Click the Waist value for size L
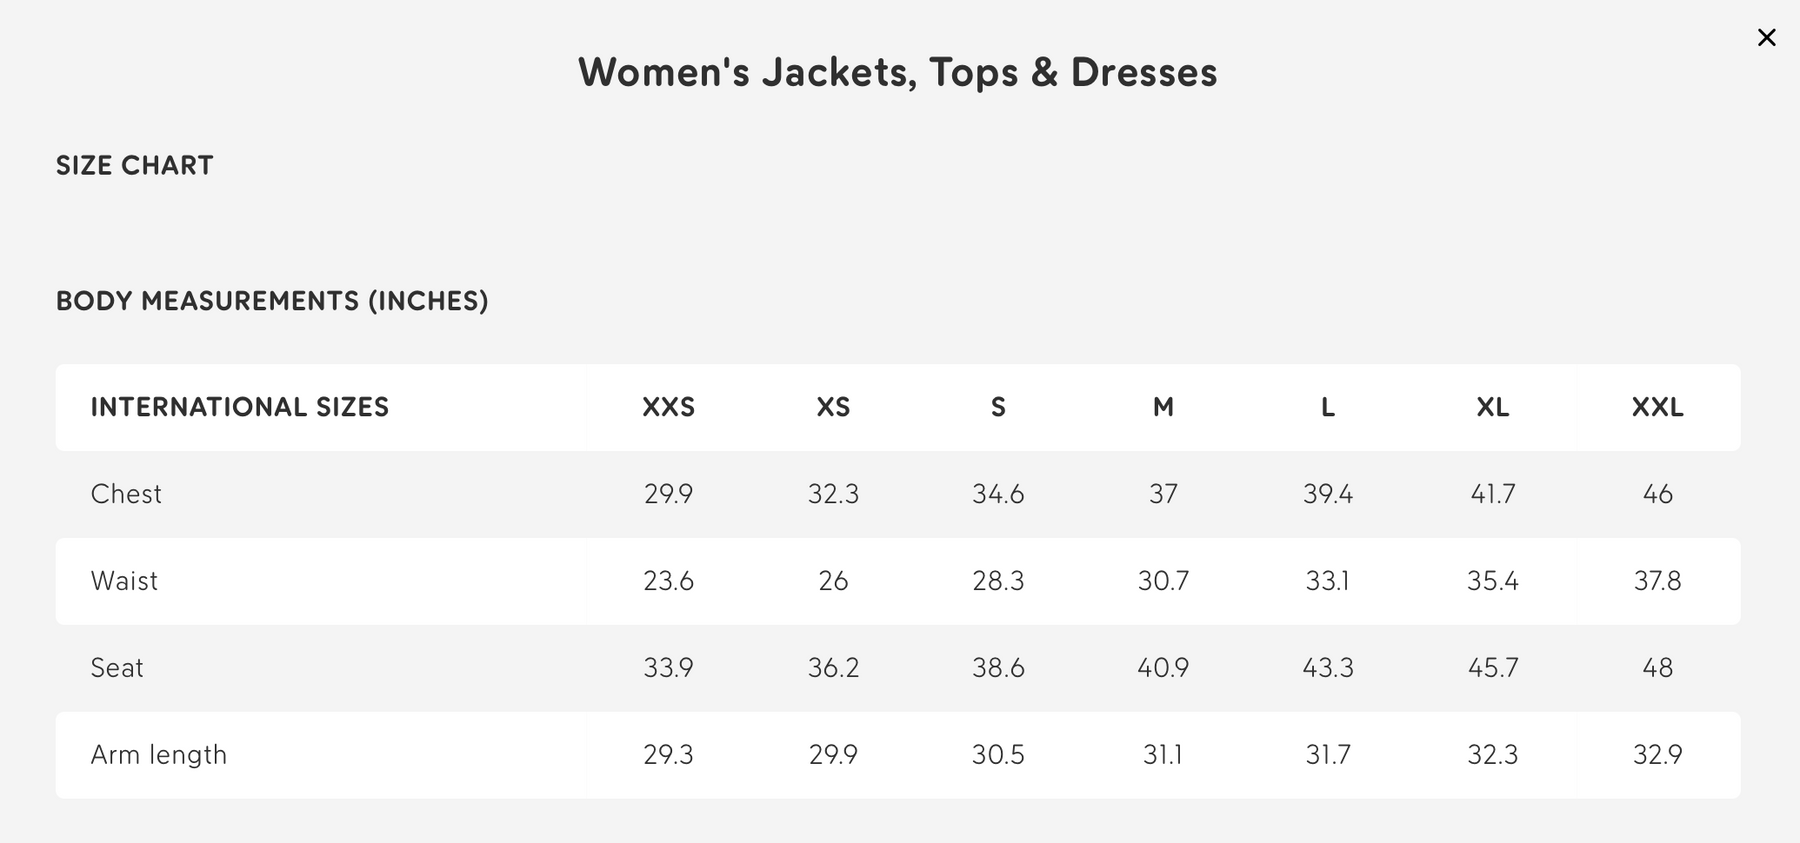The height and width of the screenshot is (843, 1800). [1328, 581]
